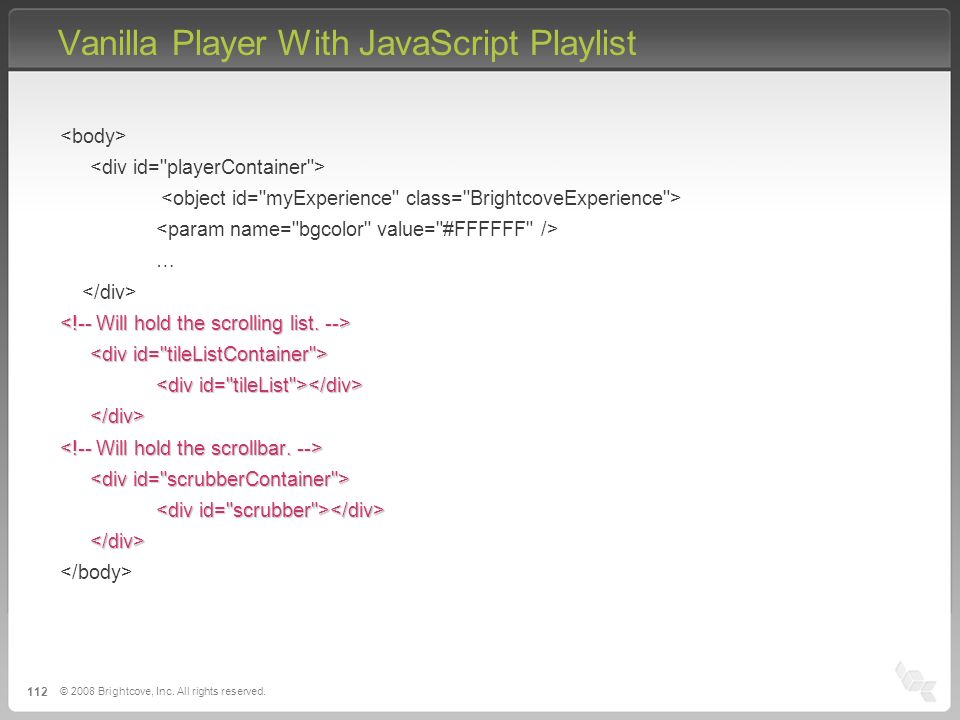Select the div id="playerContainer" line

pos(208,167)
